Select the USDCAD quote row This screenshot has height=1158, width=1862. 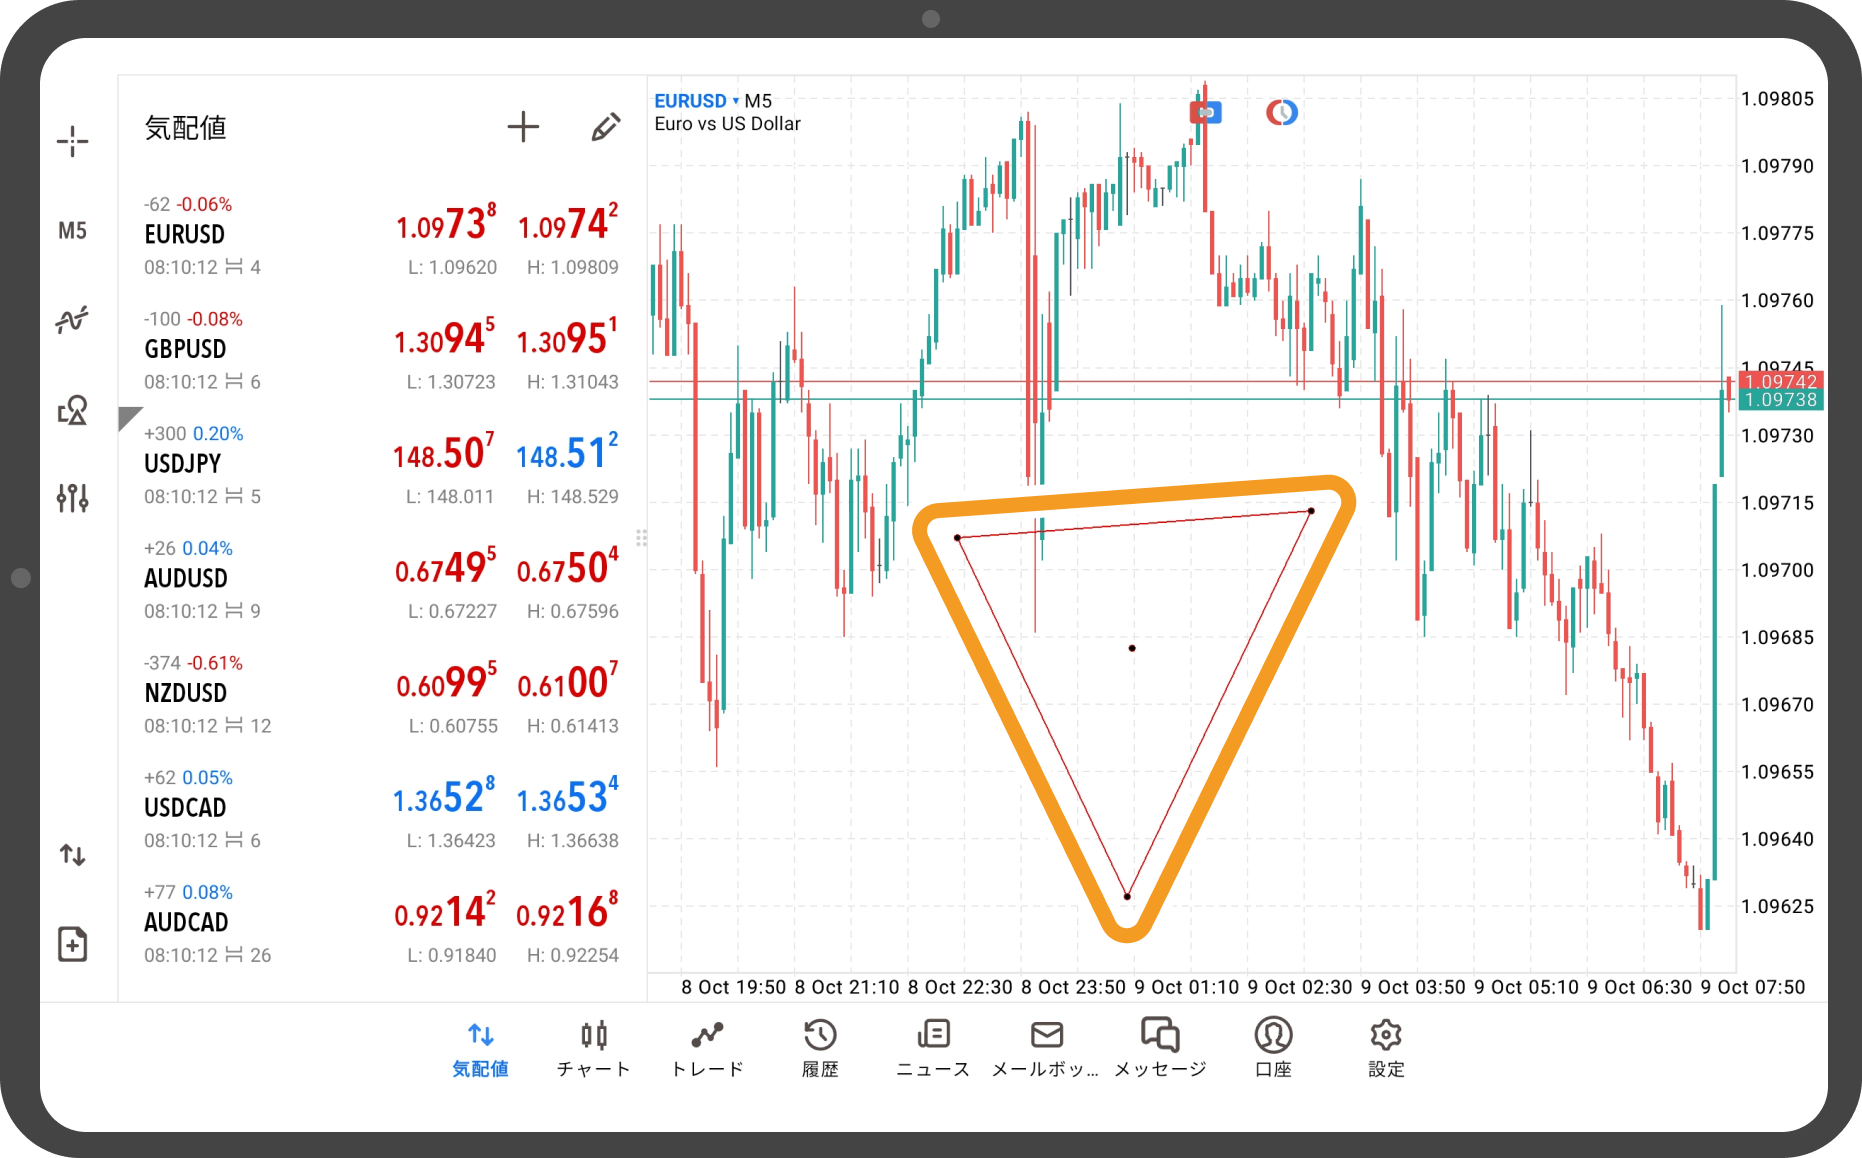point(382,810)
